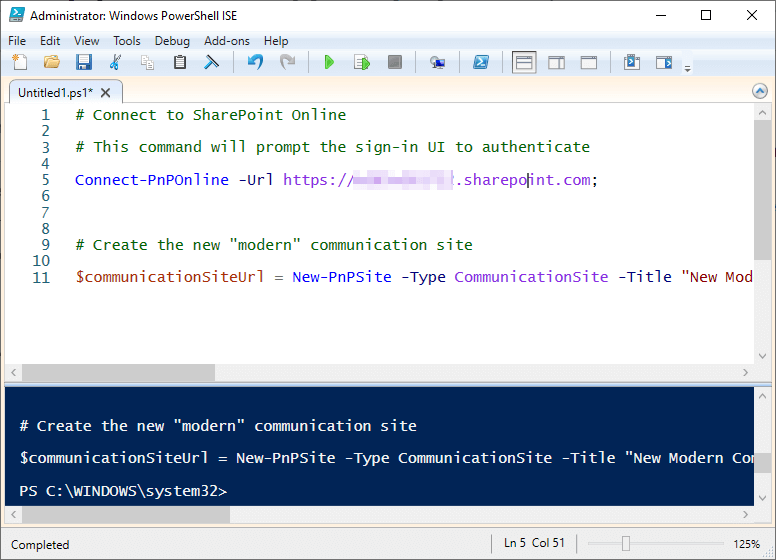Open the Debug menu
776x560 pixels.
172,41
